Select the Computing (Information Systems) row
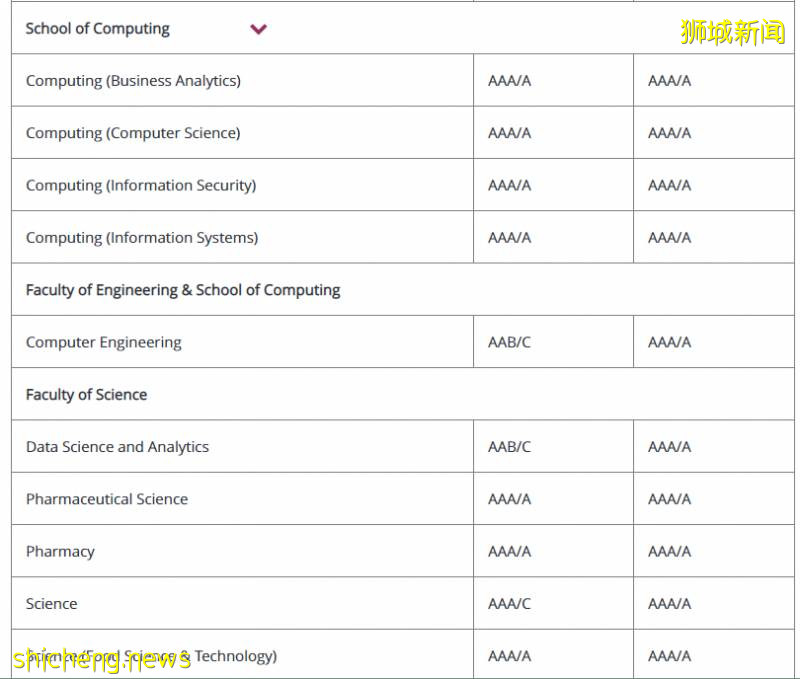 click(140, 238)
